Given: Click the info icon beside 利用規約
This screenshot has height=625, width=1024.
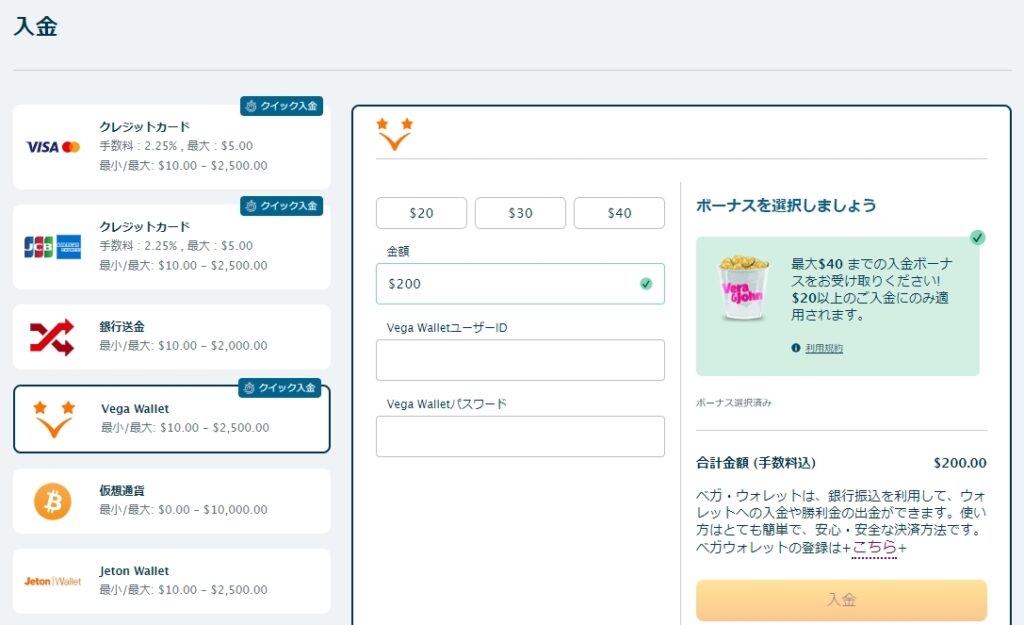Looking at the screenshot, I should pyautogui.click(x=795, y=348).
